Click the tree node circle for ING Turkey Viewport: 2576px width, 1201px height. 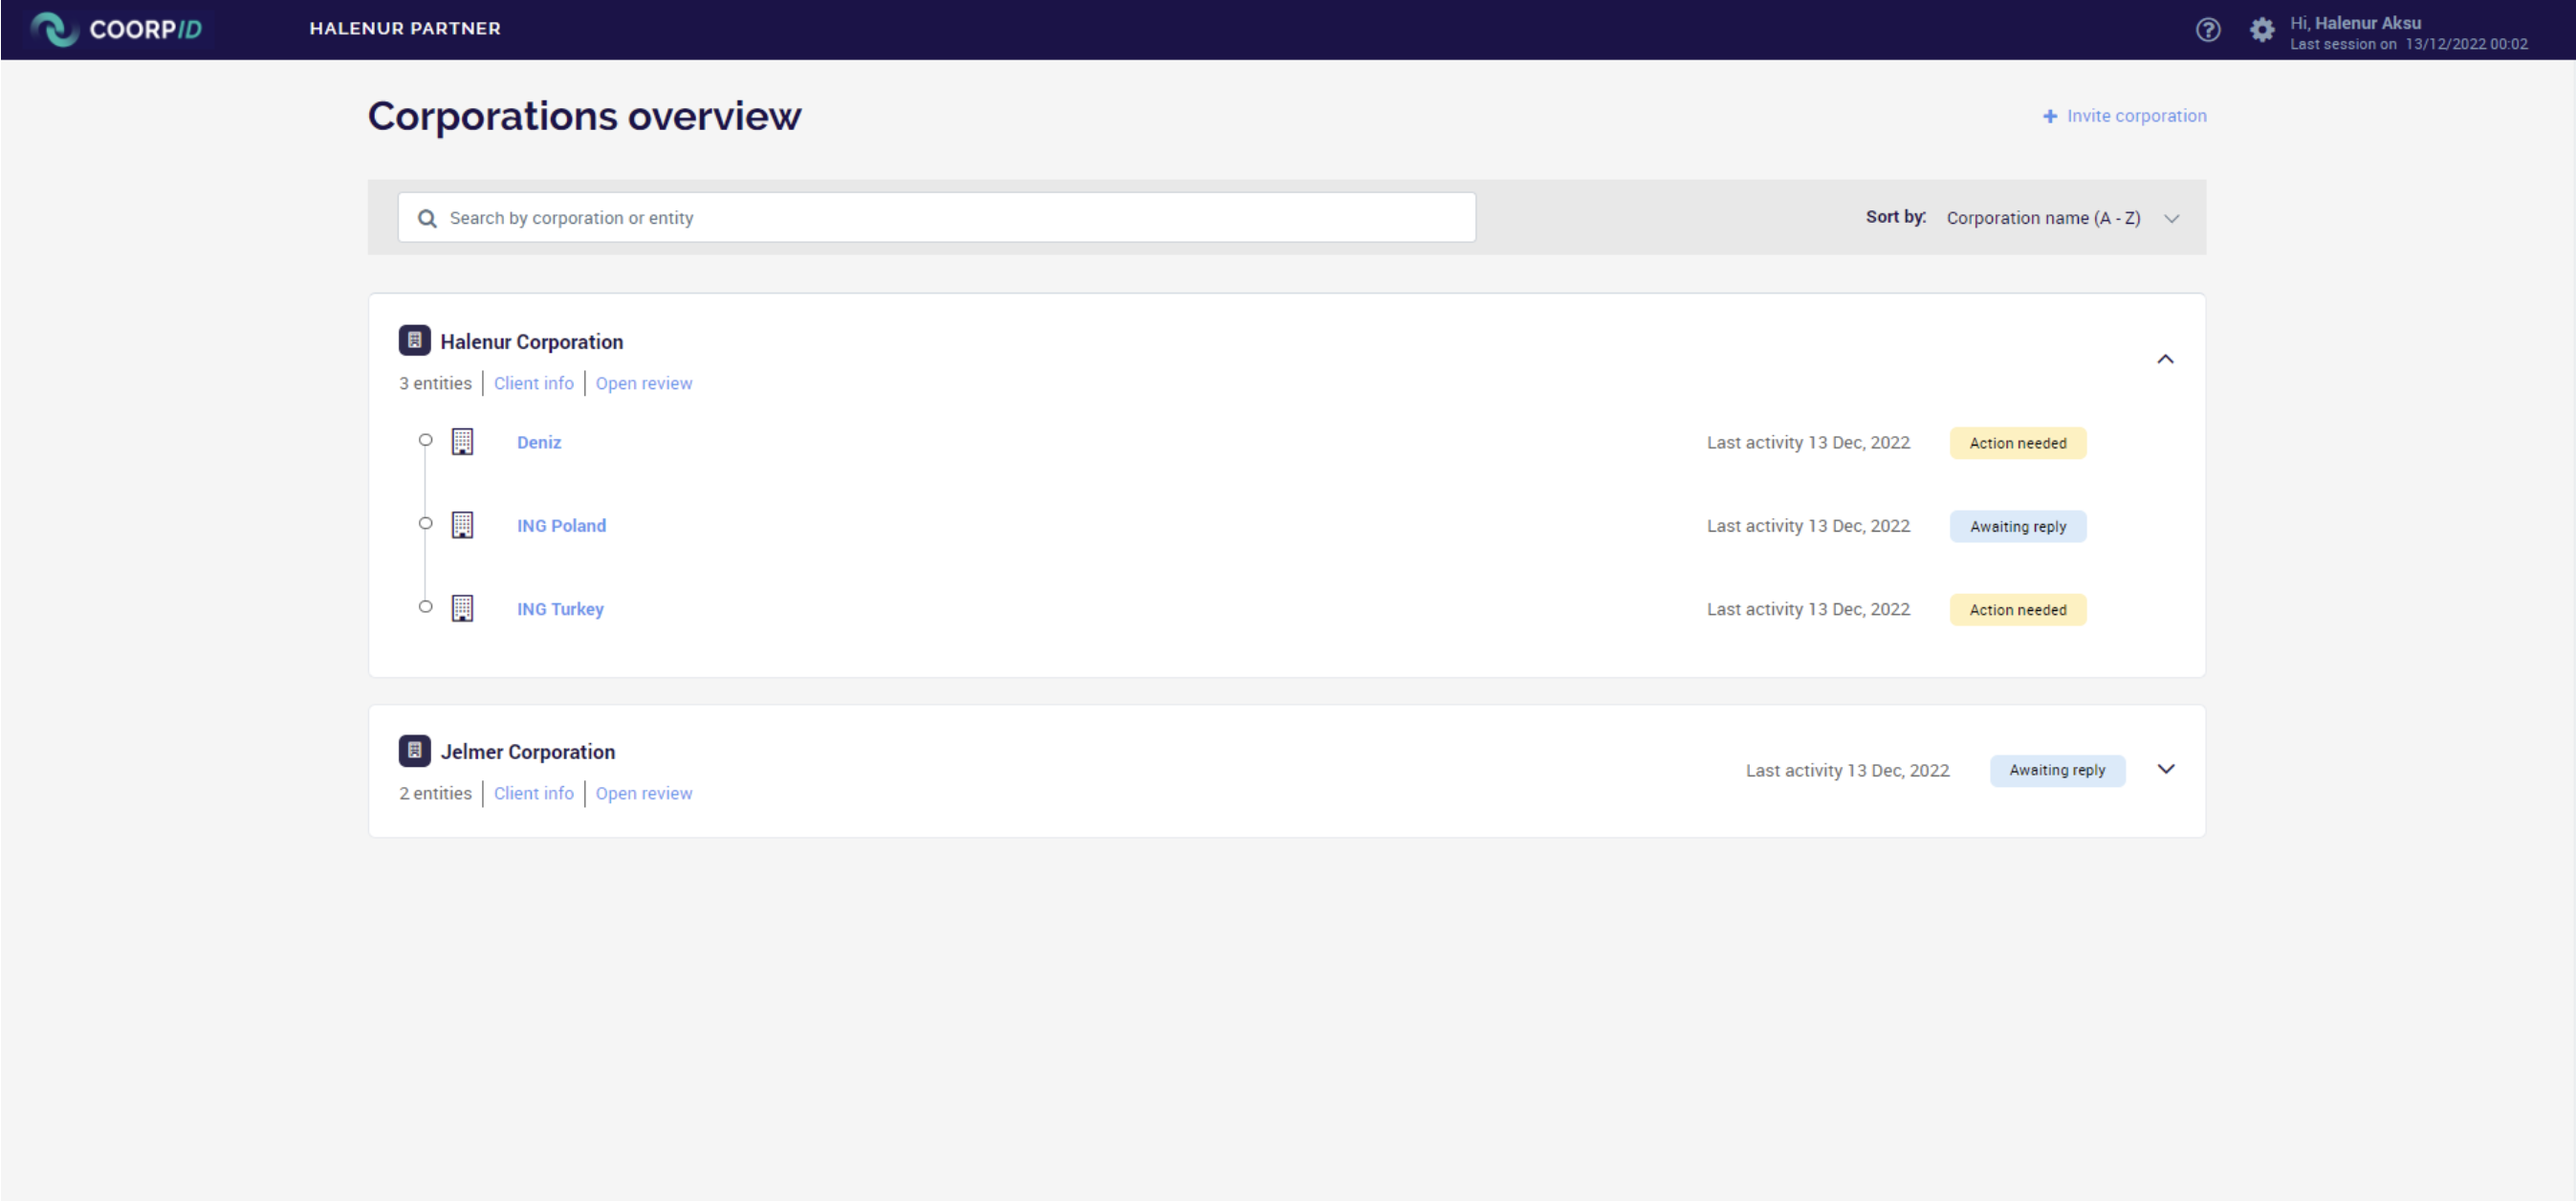425,606
